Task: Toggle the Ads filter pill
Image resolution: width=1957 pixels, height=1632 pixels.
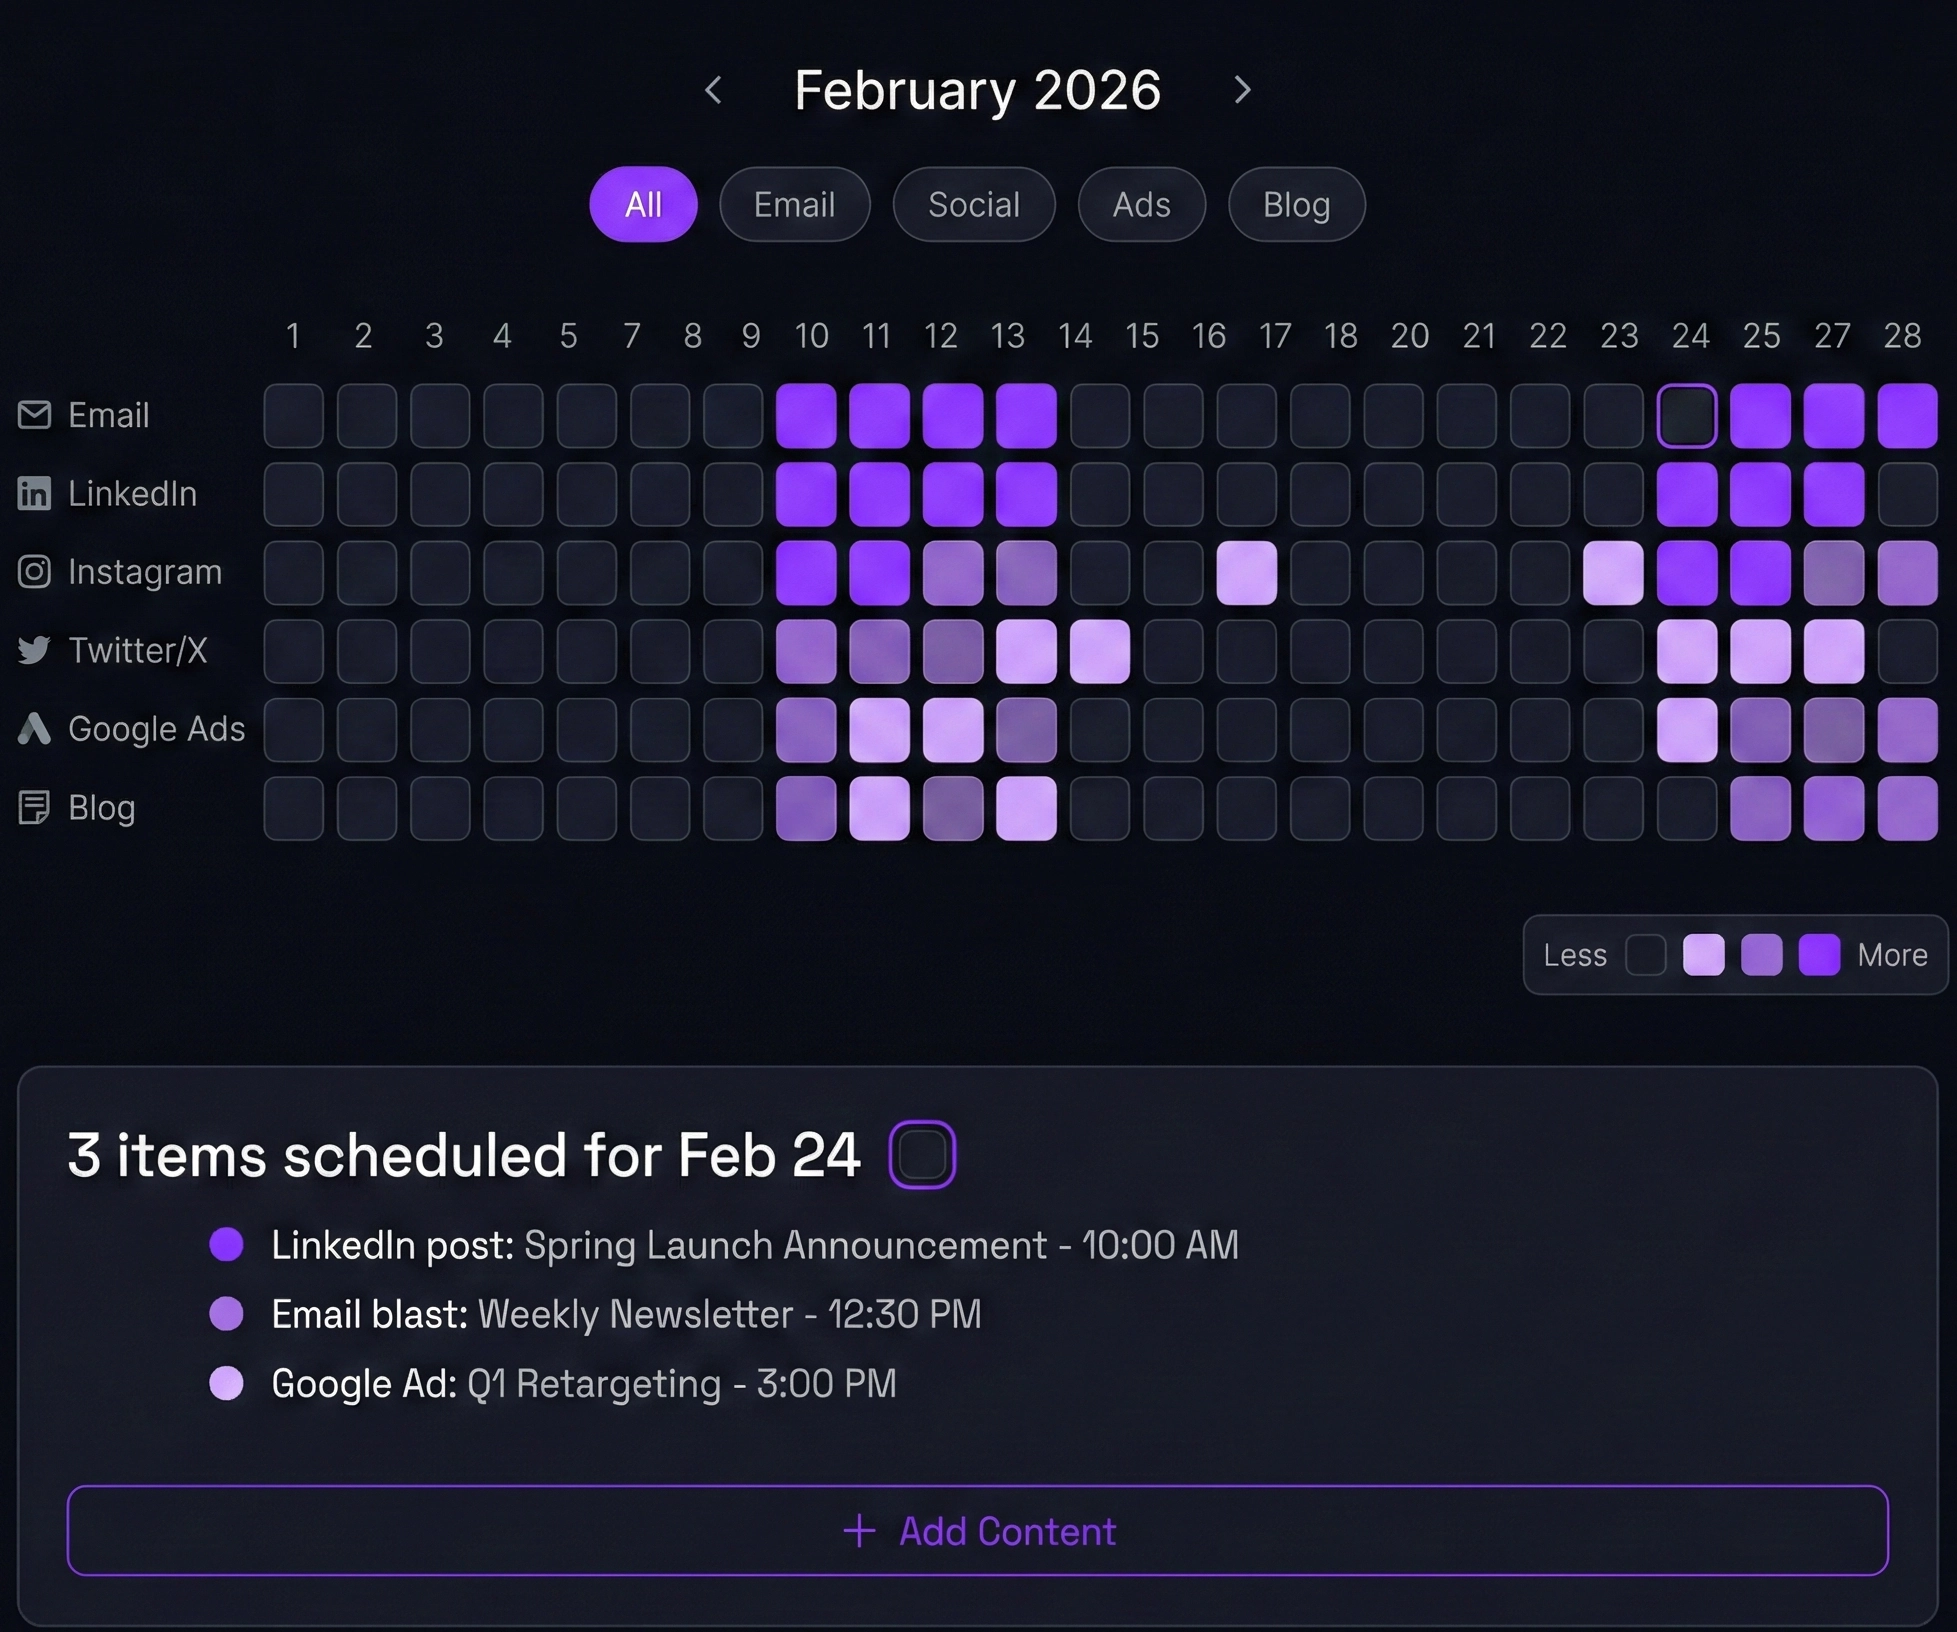Action: pyautogui.click(x=1141, y=204)
